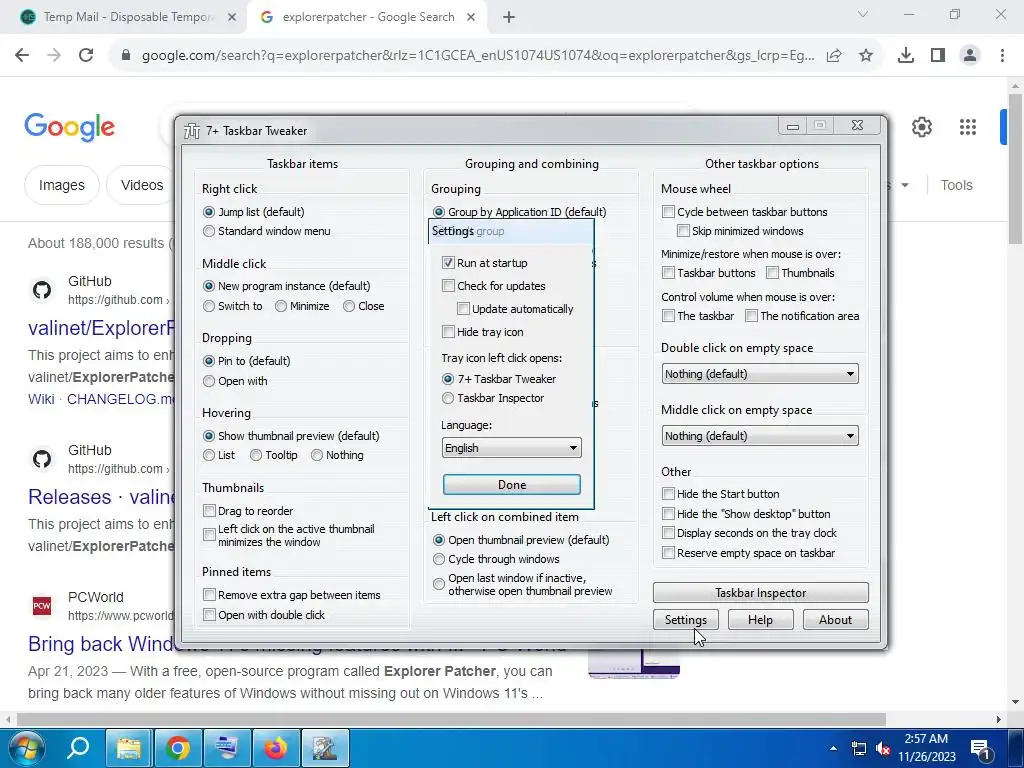The image size is (1024, 768).
Task: Click Done in Settings dialog
Action: (511, 485)
